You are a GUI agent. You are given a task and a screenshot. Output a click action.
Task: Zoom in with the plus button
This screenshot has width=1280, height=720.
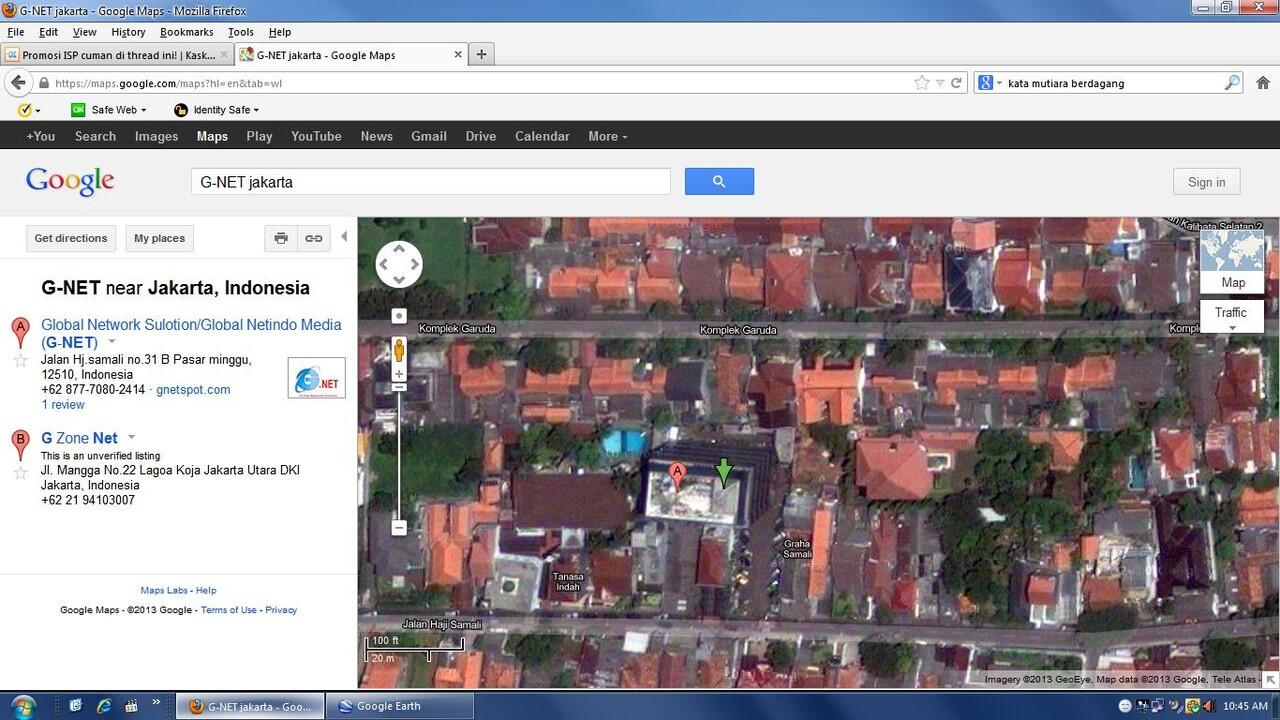point(399,374)
